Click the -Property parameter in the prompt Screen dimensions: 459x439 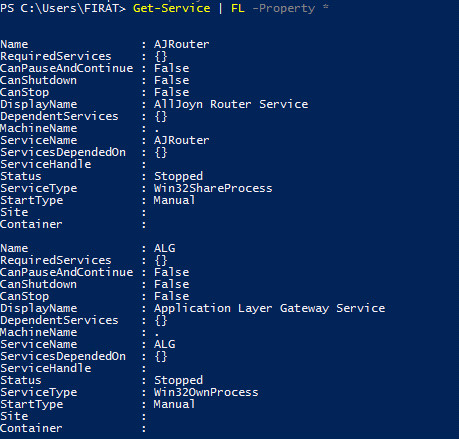tap(283, 8)
